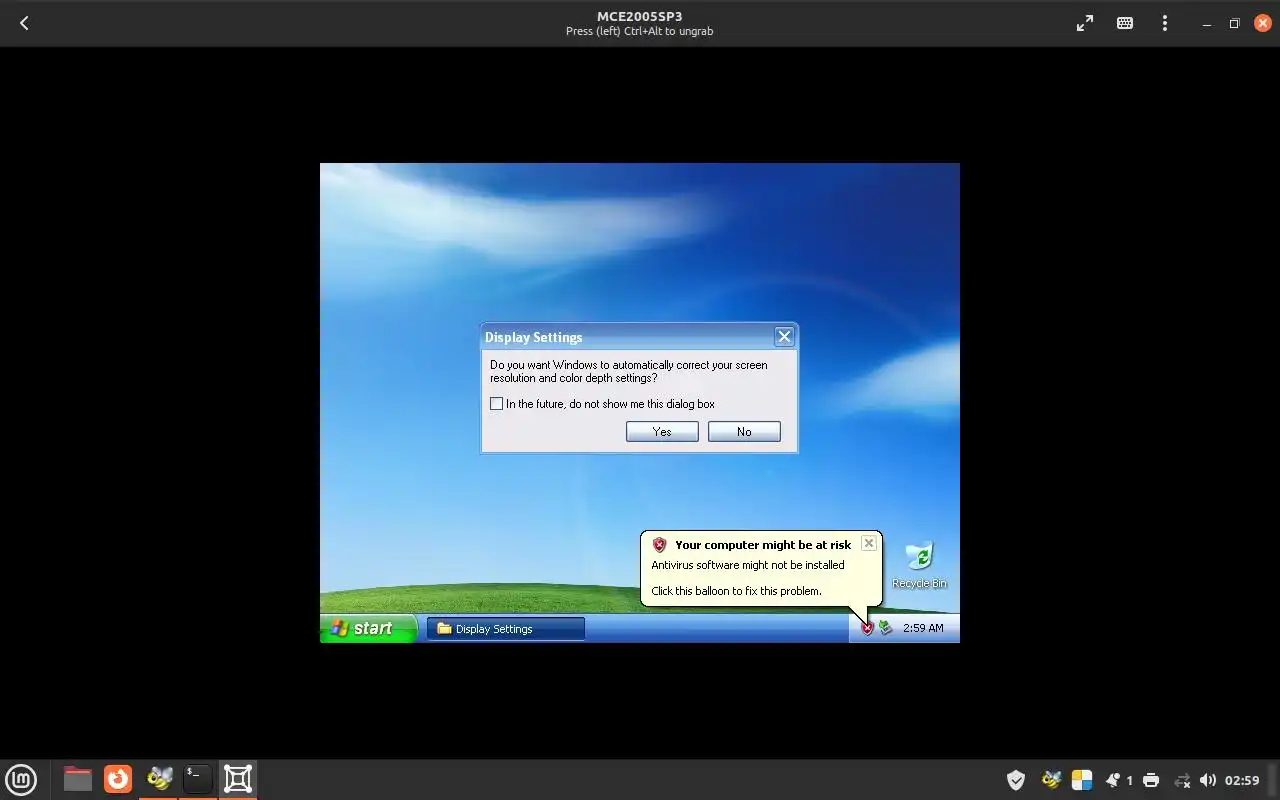
Task: Open the Linux Mint menu launcher
Action: (21, 779)
